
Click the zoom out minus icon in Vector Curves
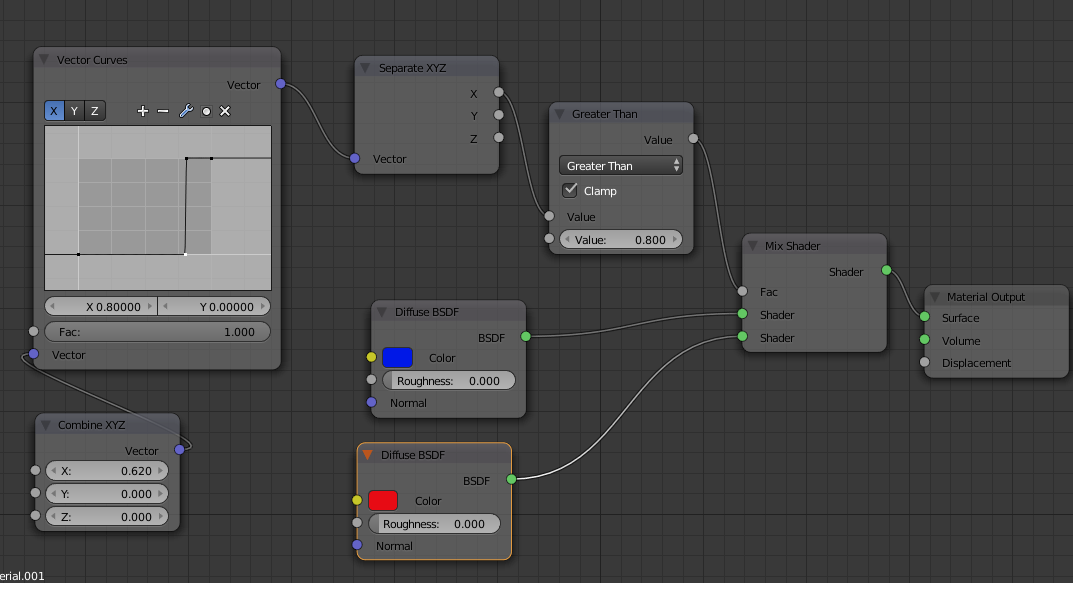[163, 111]
